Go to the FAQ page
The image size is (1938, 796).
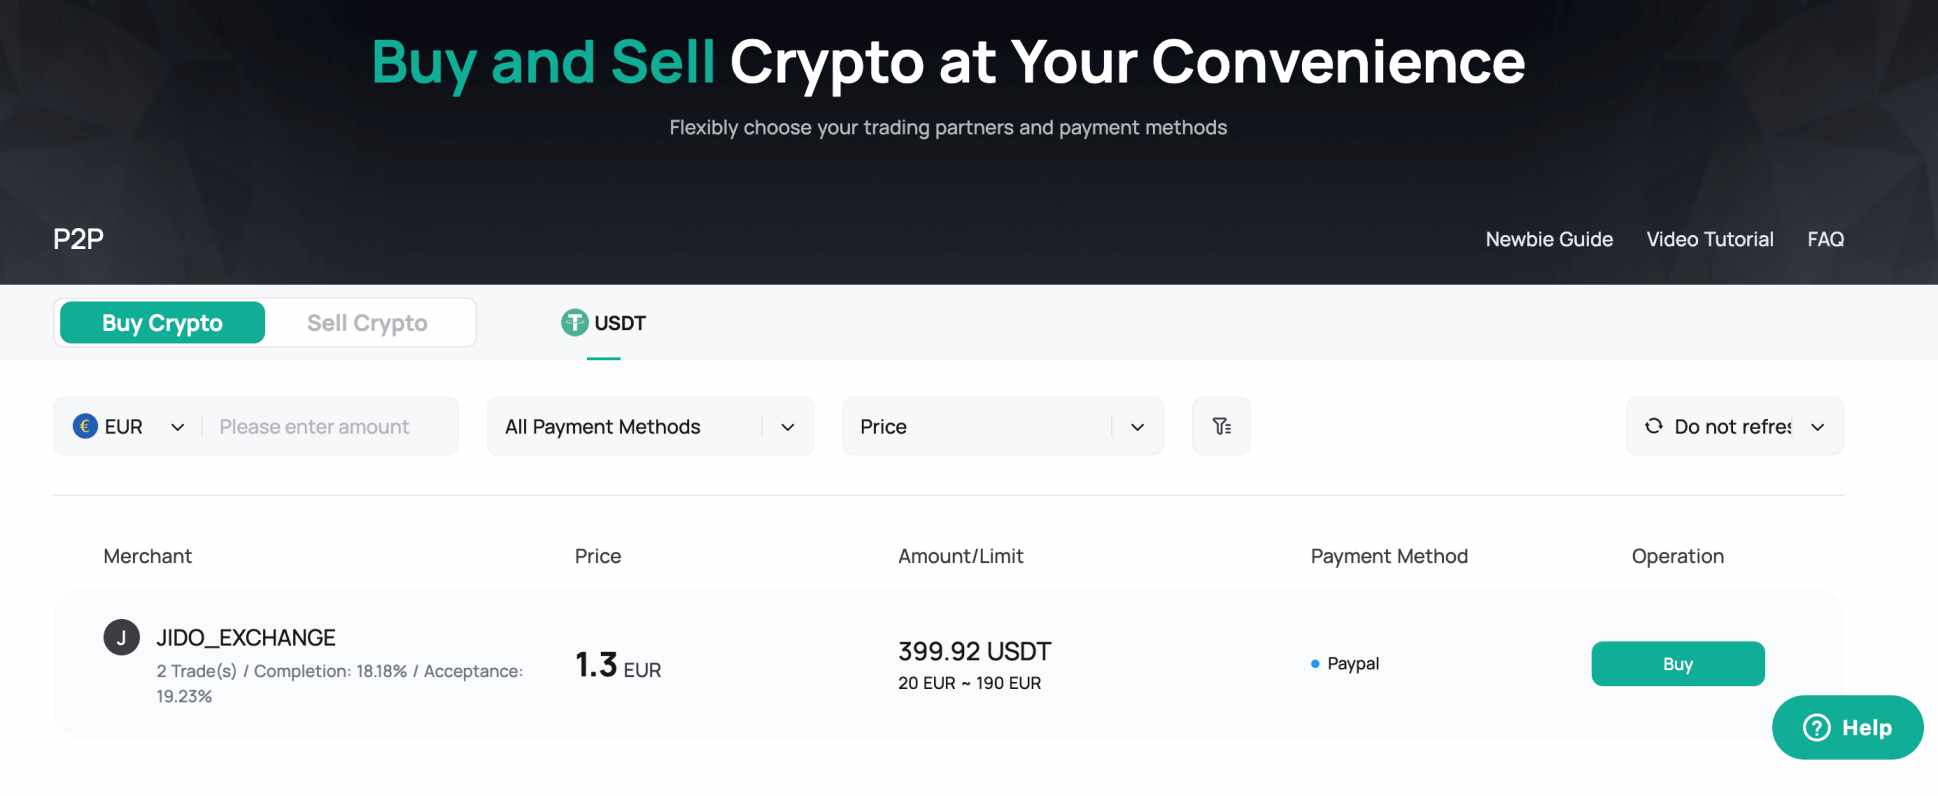1825,240
